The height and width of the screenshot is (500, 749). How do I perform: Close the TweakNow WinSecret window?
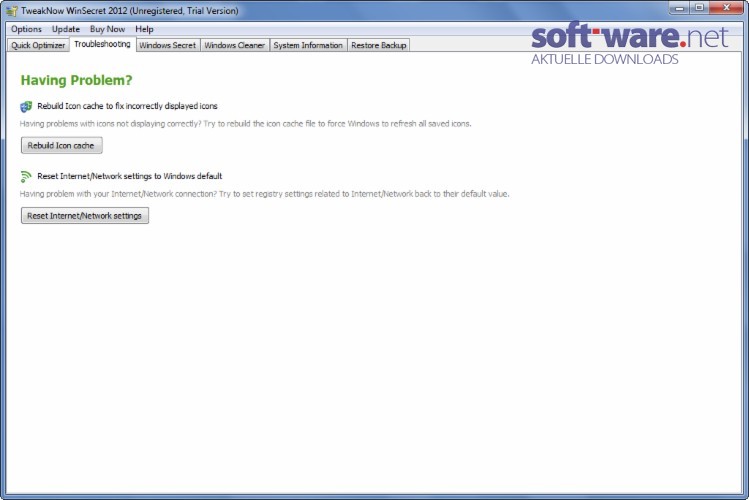(x=727, y=8)
